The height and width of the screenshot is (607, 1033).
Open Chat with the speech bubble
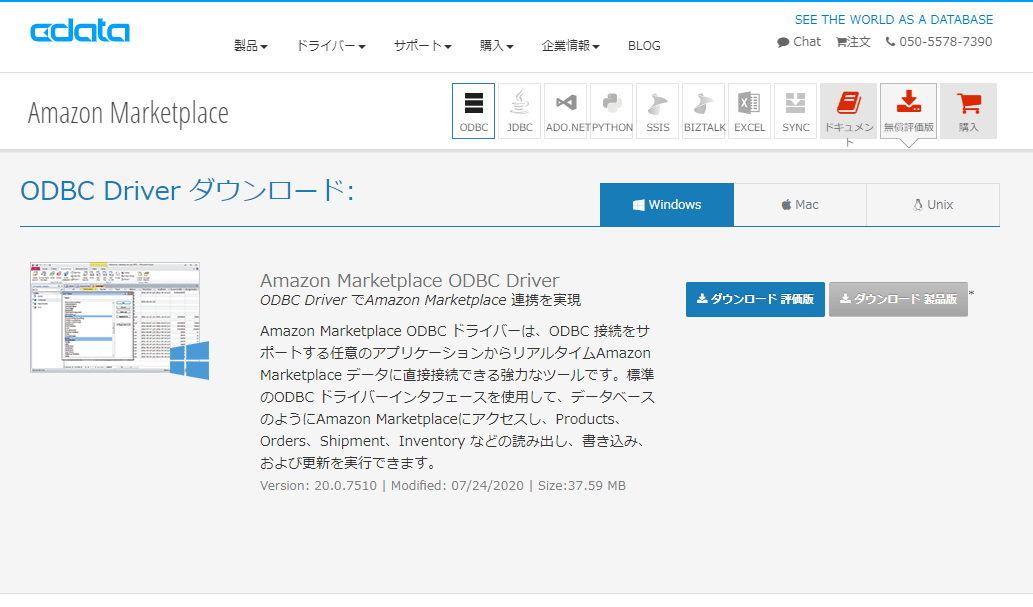[798, 42]
